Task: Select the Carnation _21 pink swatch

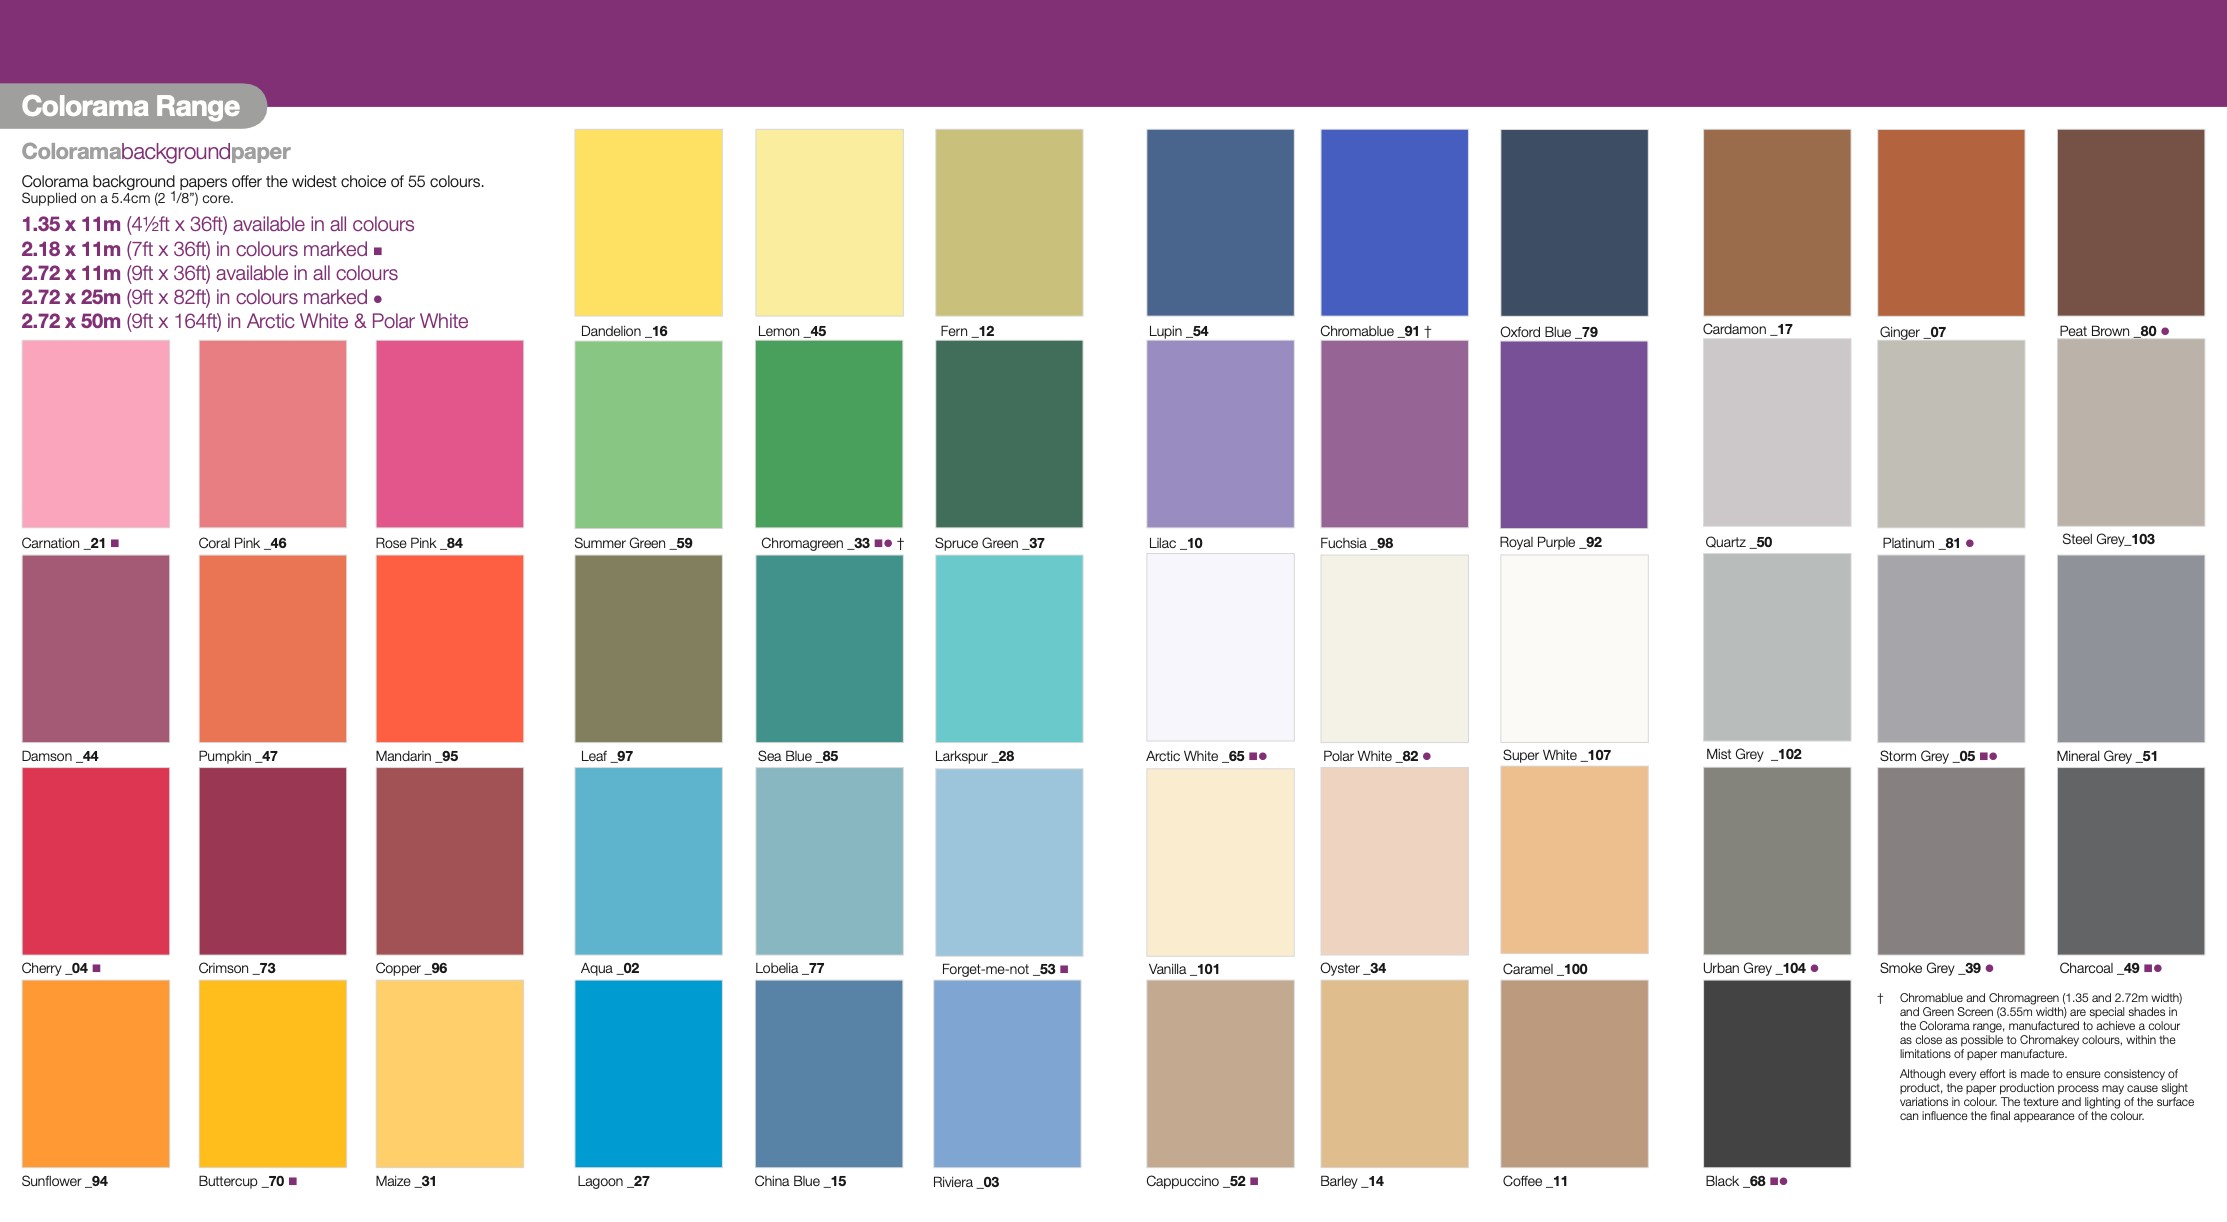Action: [95, 434]
